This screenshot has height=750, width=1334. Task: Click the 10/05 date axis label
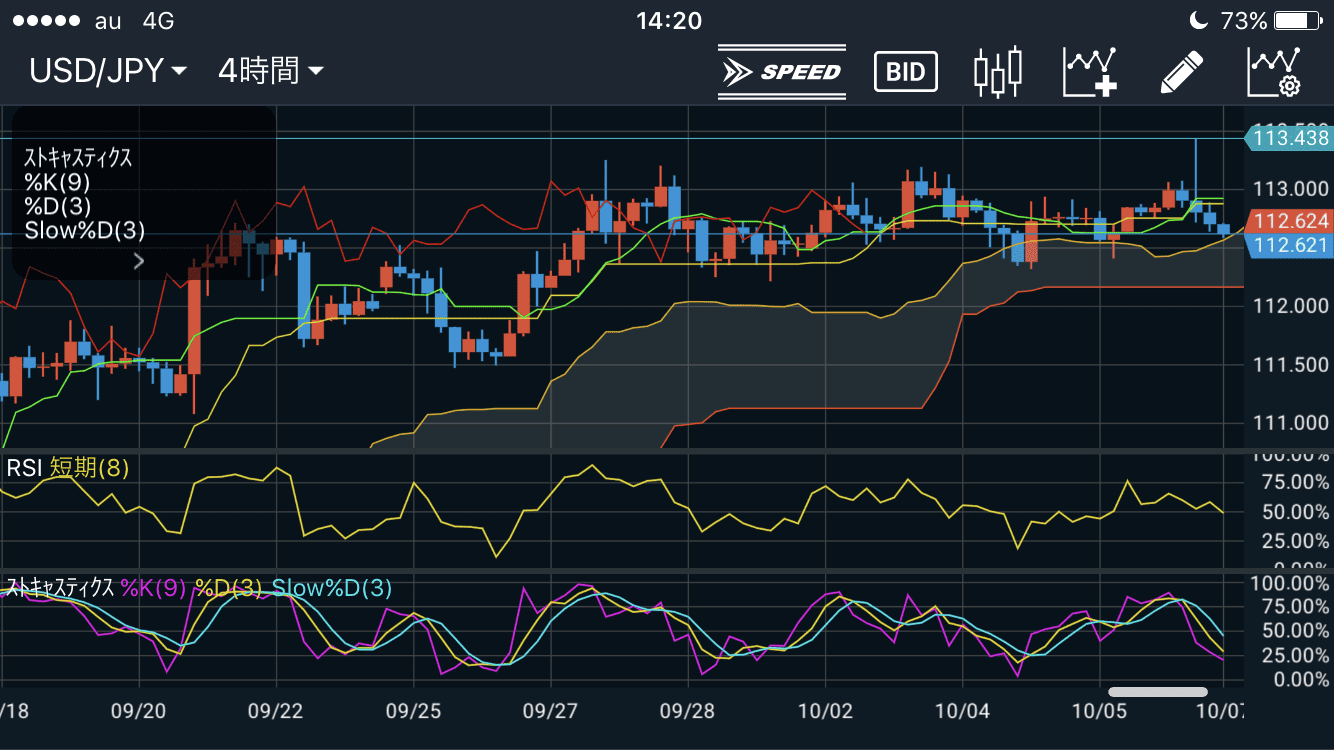point(1099,712)
